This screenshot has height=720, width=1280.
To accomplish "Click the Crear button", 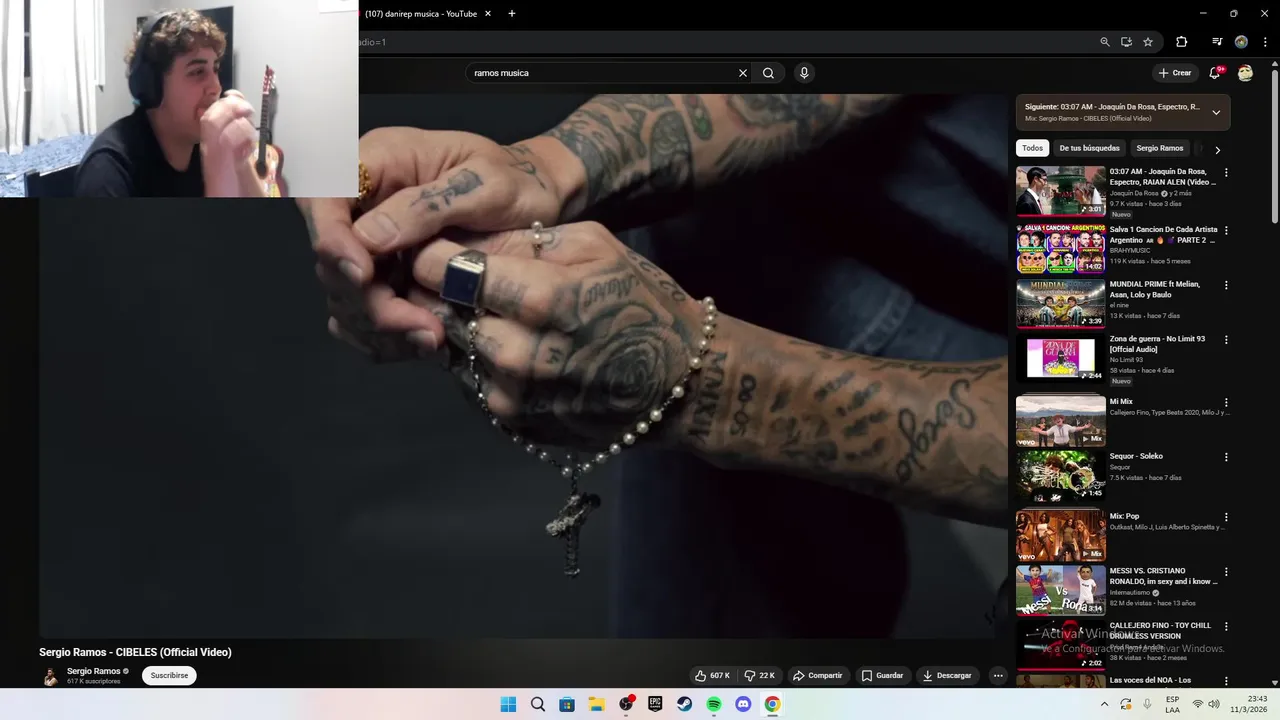I will 1175,73.
